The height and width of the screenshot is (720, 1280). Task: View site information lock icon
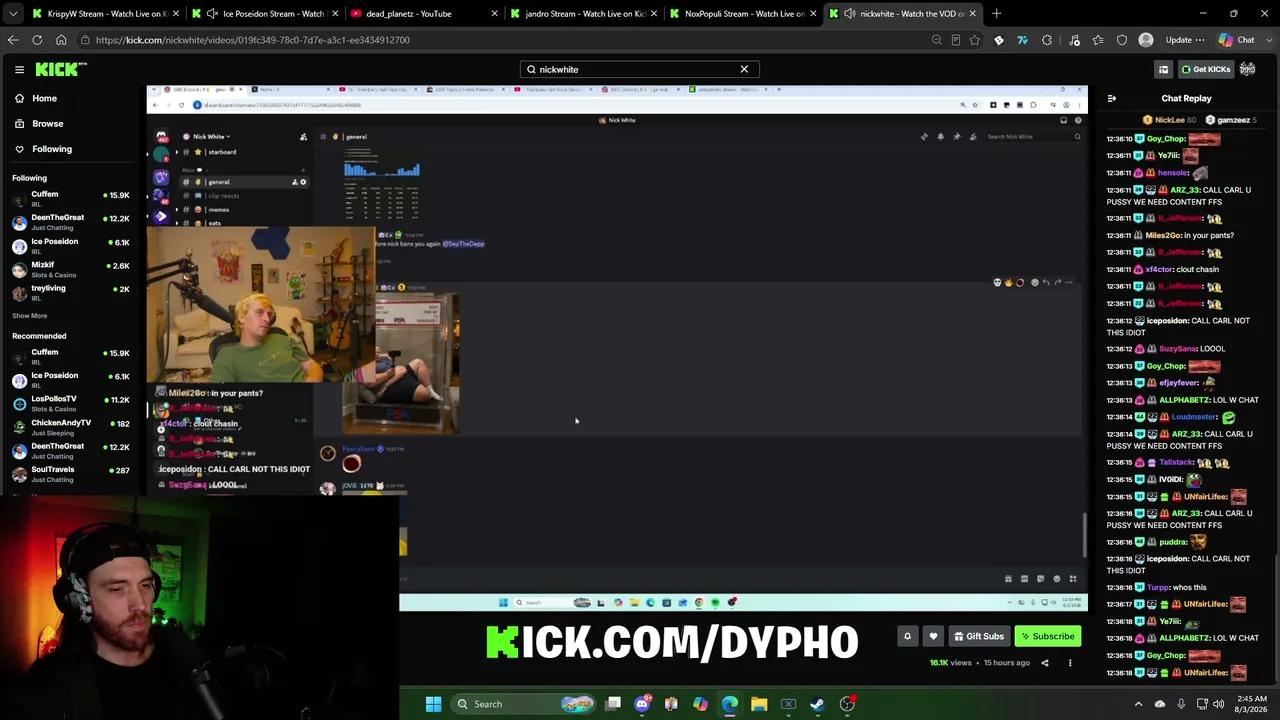point(87,40)
